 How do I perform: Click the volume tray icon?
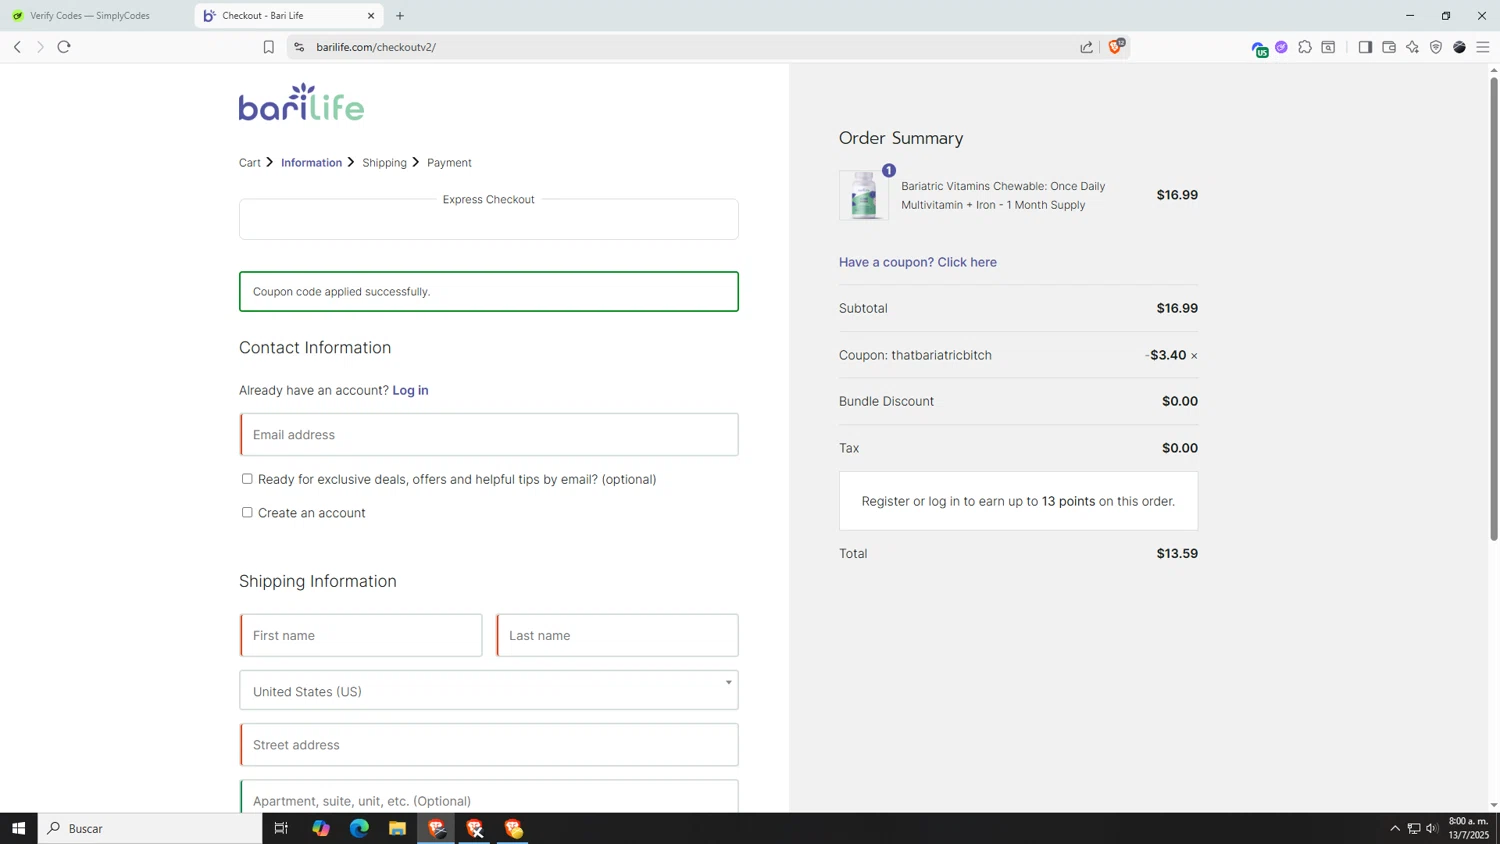[x=1432, y=828]
